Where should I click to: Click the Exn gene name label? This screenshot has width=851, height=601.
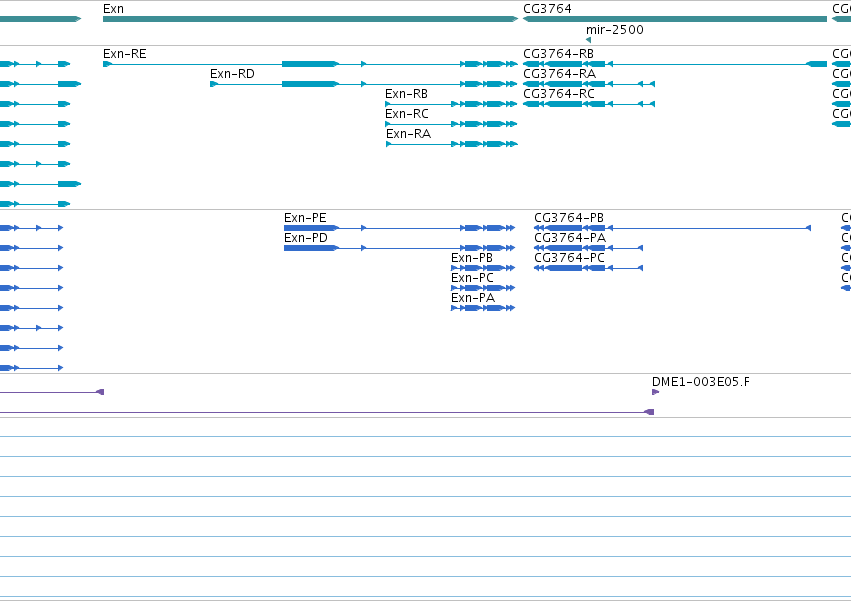(x=113, y=9)
